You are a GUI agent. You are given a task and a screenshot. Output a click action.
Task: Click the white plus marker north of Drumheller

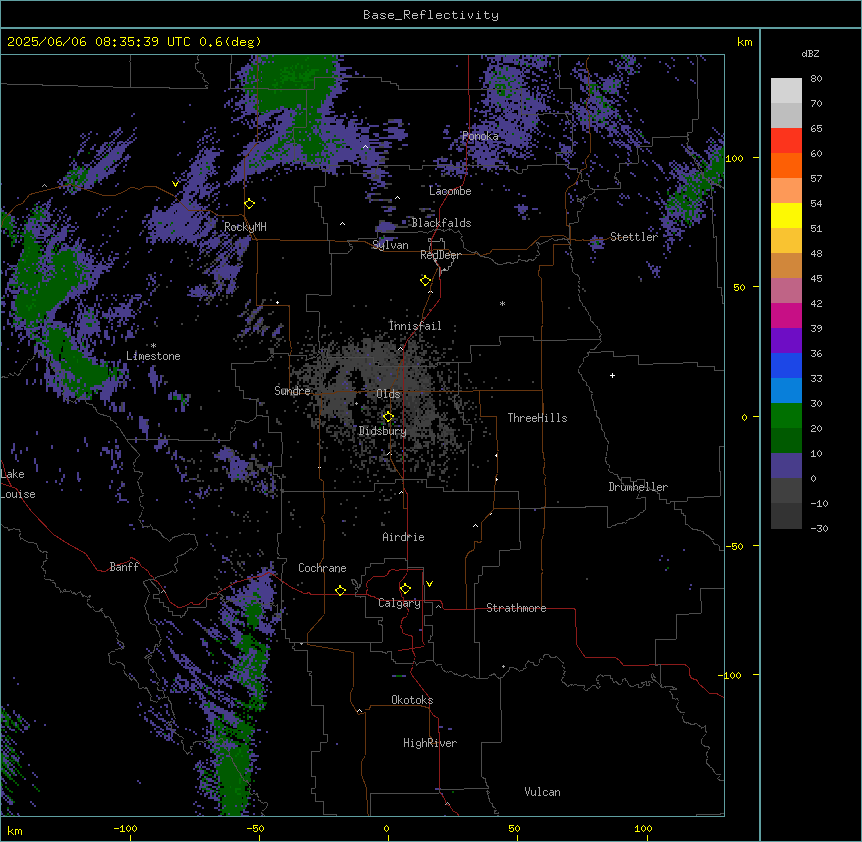coord(612,375)
